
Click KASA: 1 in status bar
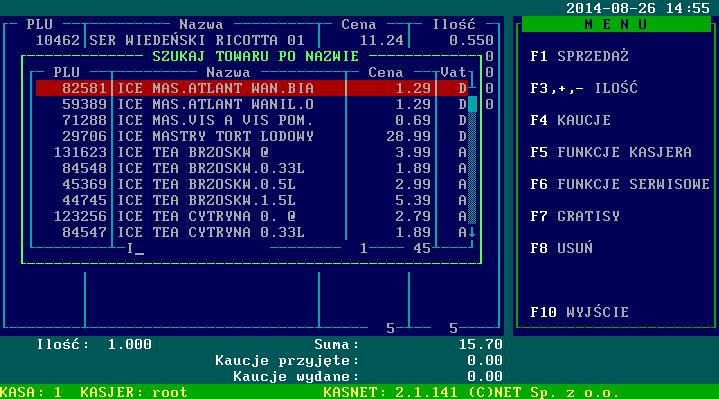pos(31,392)
